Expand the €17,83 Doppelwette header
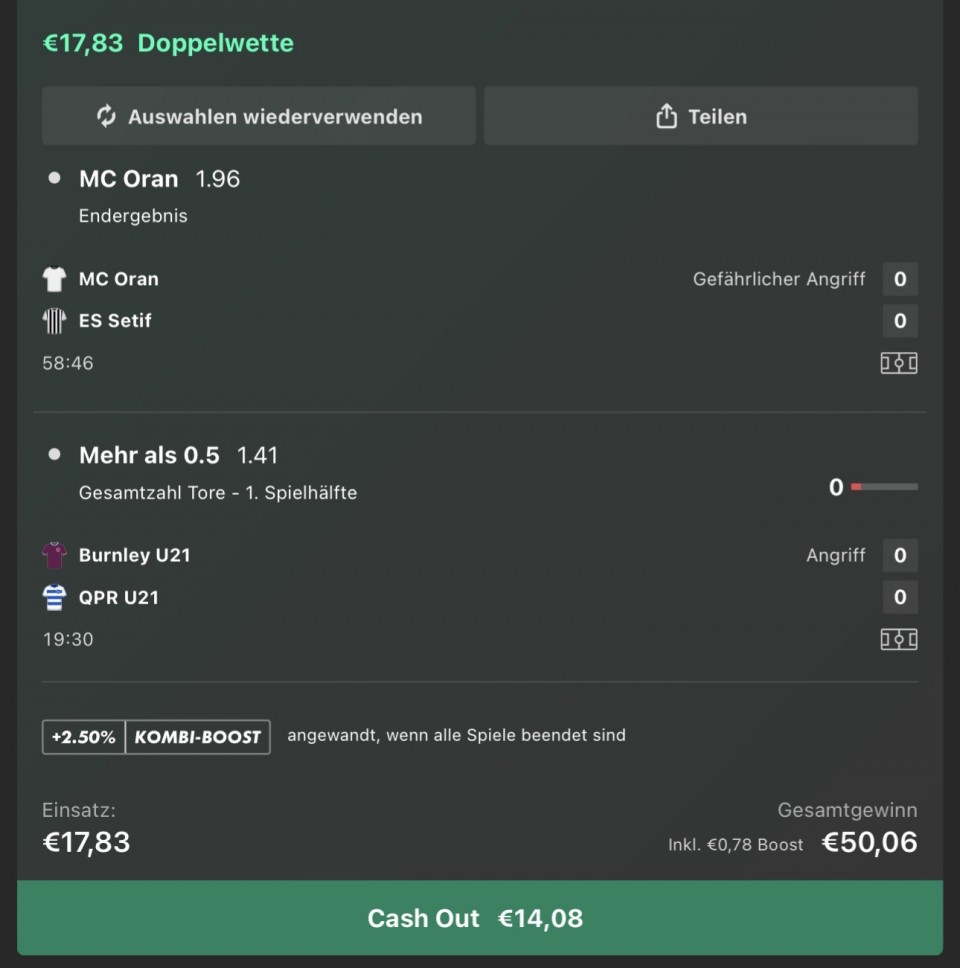Image resolution: width=960 pixels, height=968 pixels. point(168,43)
